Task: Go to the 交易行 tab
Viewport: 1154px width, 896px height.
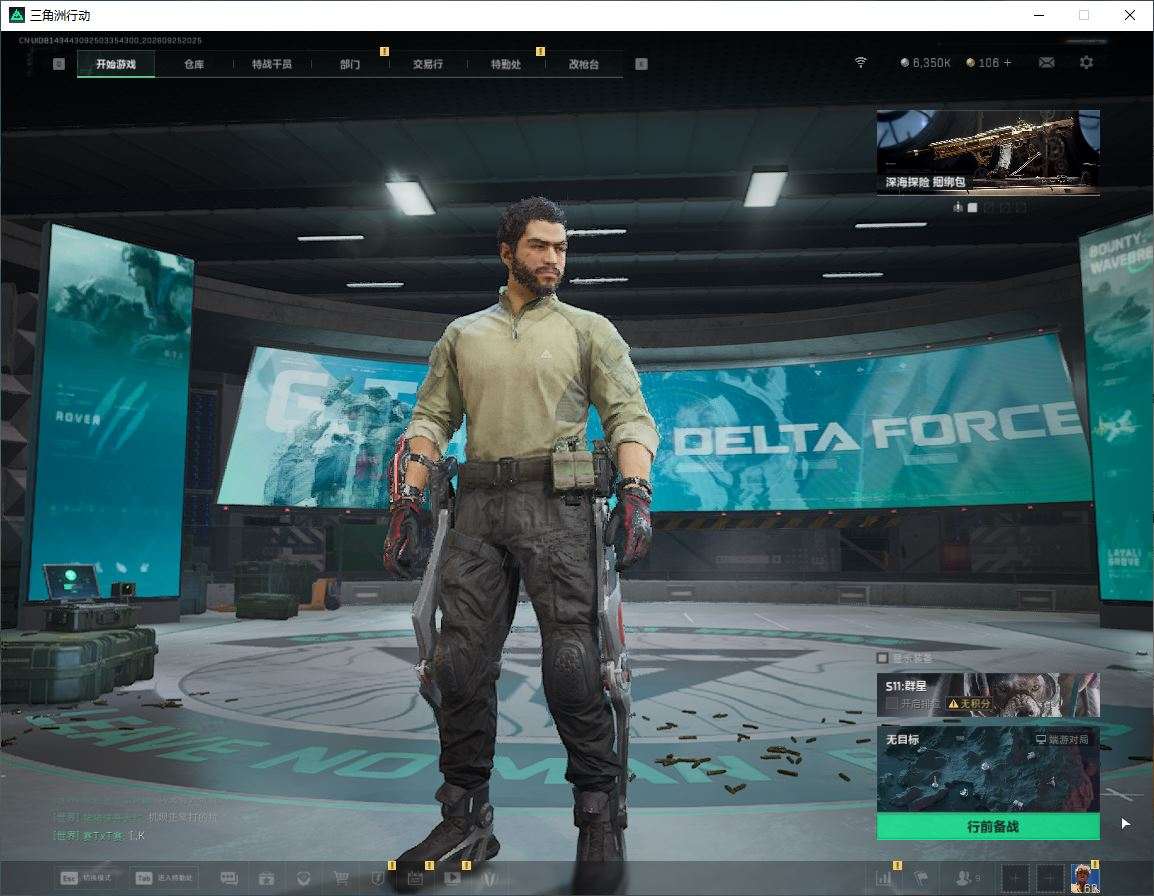Action: 428,64
